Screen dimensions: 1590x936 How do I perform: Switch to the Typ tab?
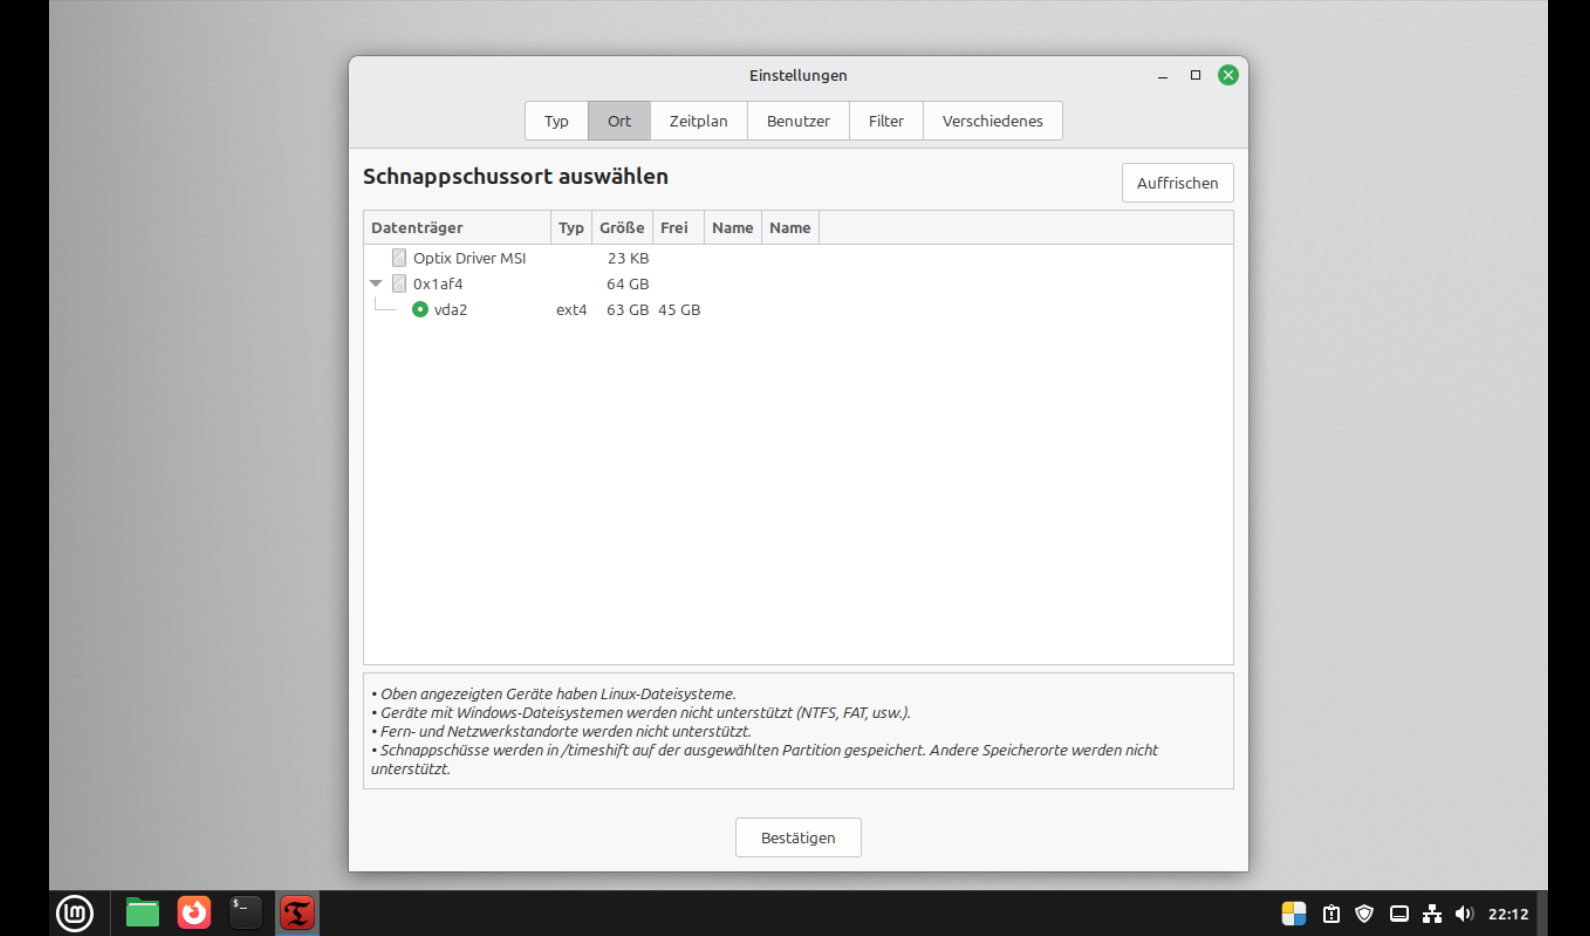[x=556, y=121]
